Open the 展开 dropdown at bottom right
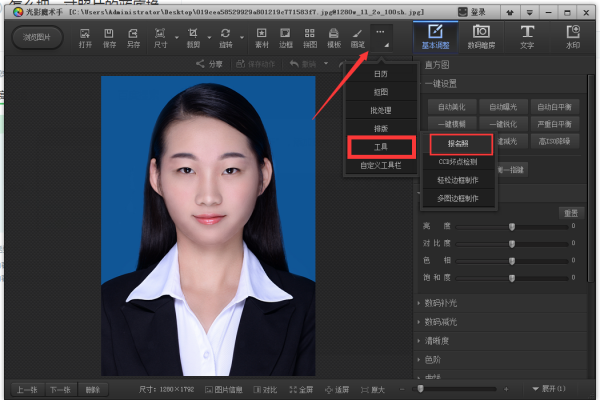The height and width of the screenshot is (400, 600). tap(548, 389)
